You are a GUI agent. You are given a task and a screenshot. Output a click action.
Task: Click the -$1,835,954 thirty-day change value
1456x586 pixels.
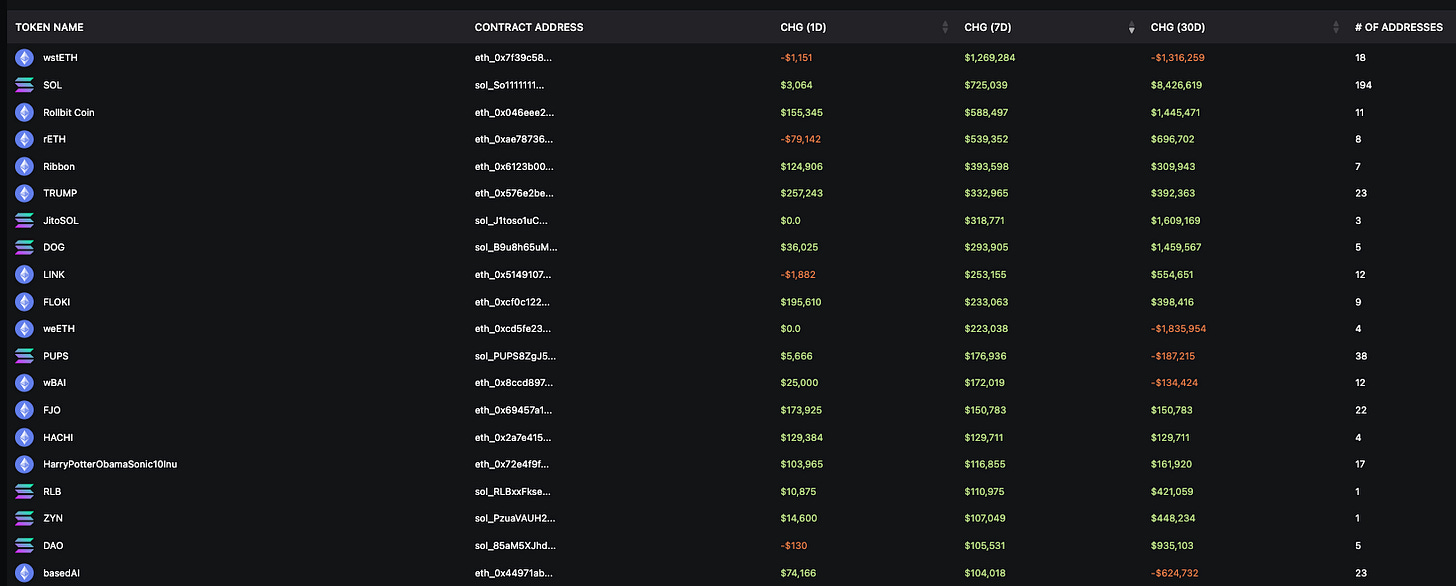pos(1179,328)
